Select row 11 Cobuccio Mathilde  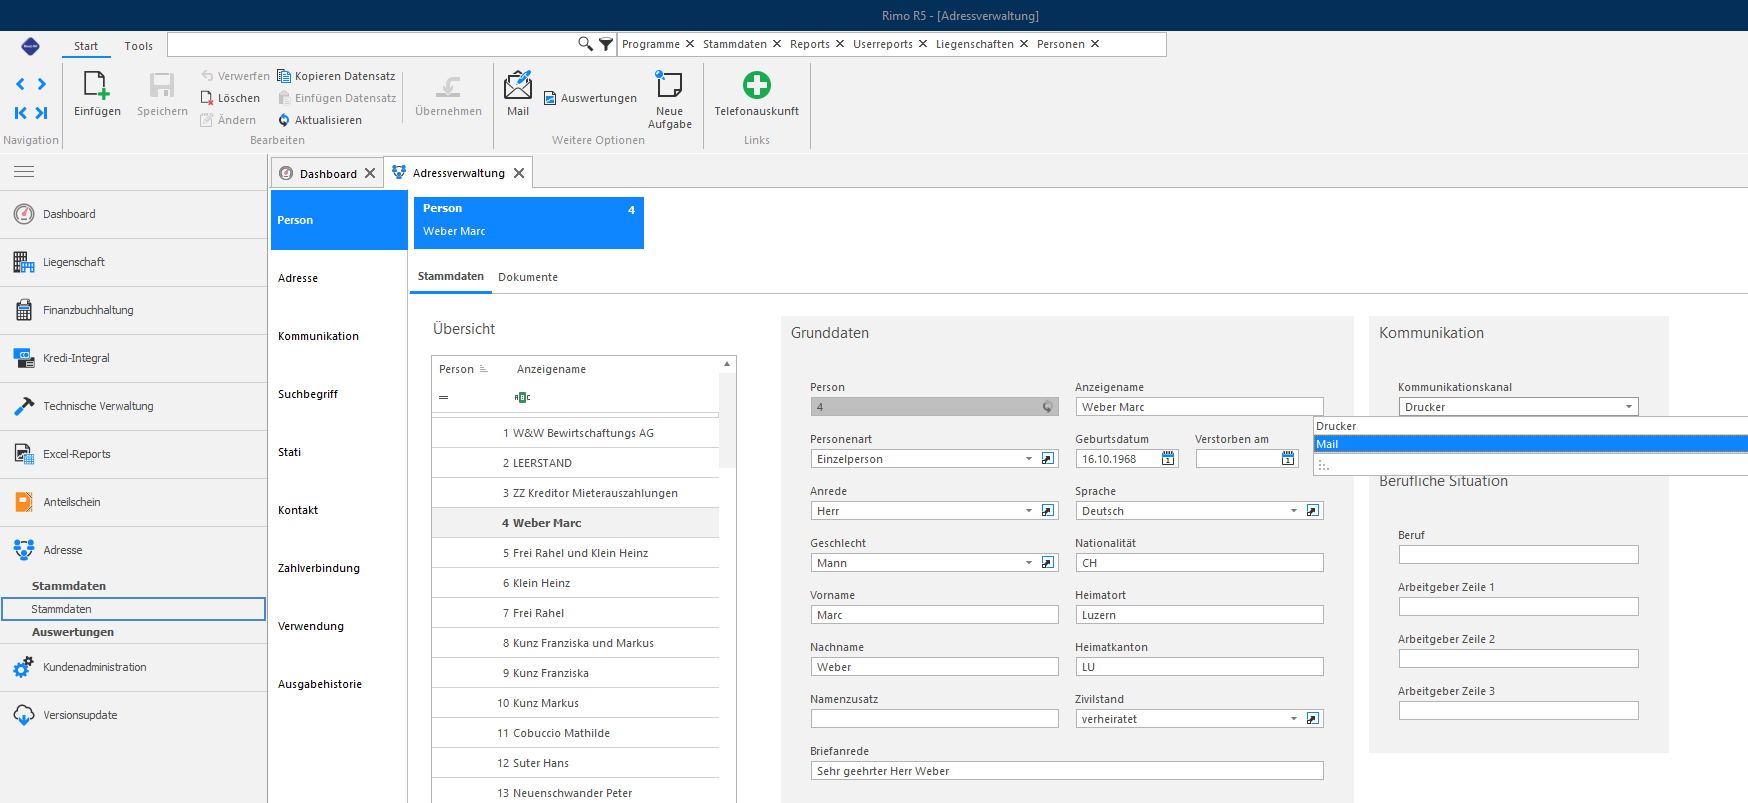(x=575, y=733)
